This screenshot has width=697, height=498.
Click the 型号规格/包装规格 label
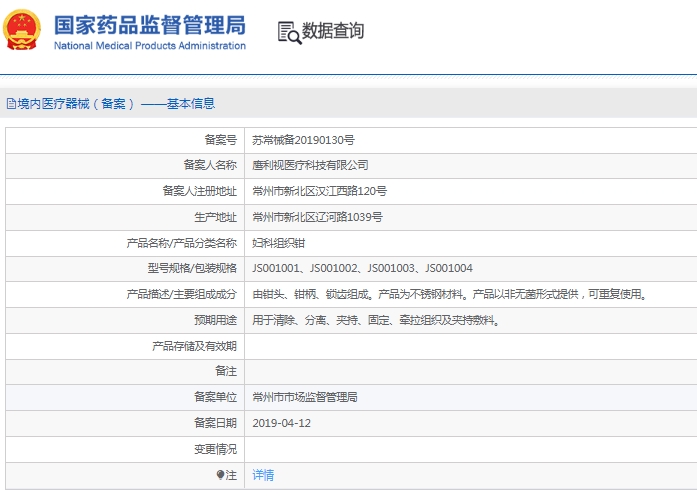coord(192,268)
